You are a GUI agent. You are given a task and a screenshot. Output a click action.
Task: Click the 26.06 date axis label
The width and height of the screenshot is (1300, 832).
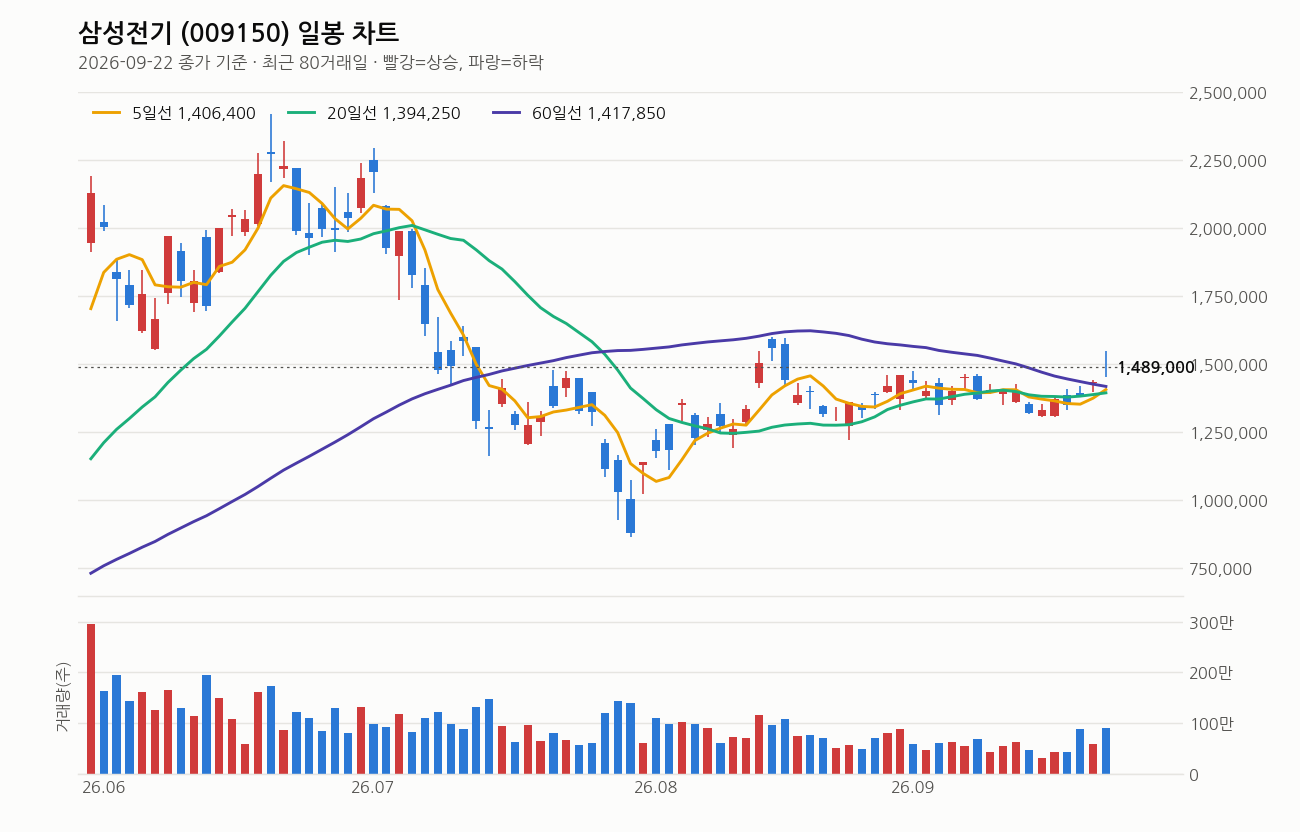103,788
